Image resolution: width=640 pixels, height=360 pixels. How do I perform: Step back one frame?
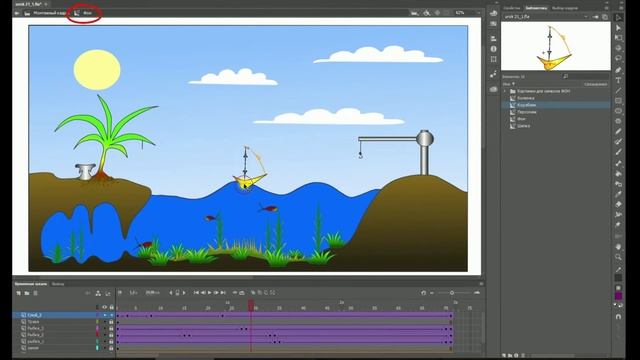click(203, 293)
